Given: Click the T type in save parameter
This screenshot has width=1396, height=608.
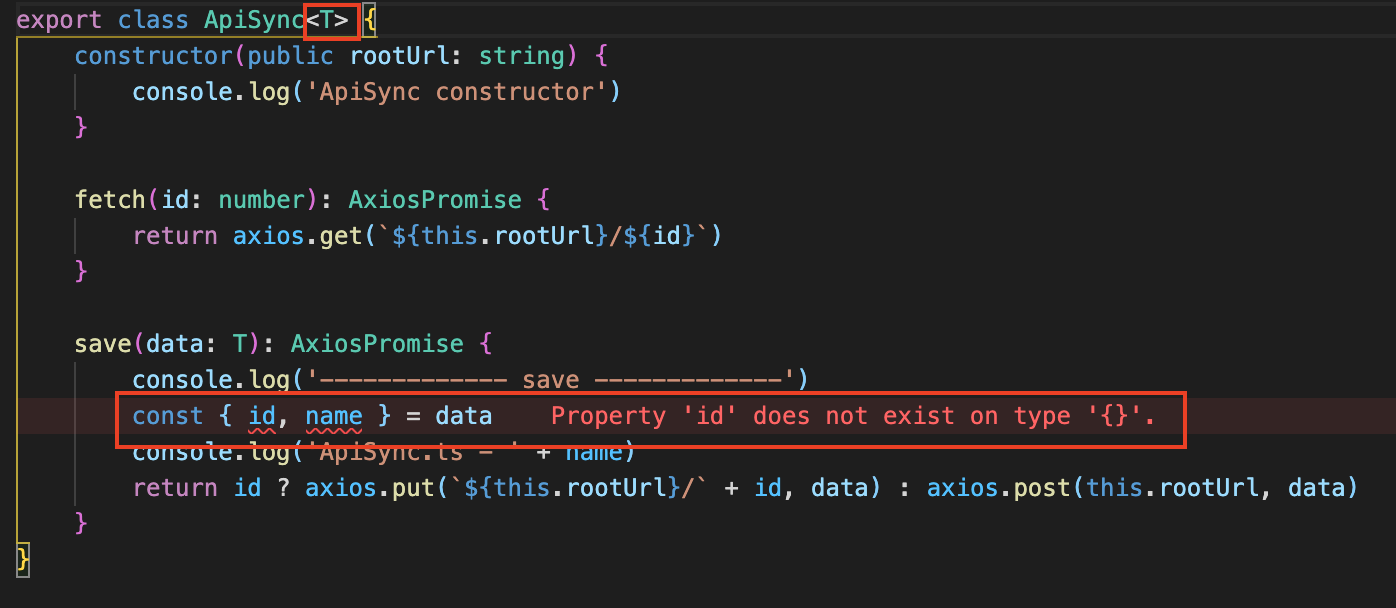Looking at the screenshot, I should 240,344.
